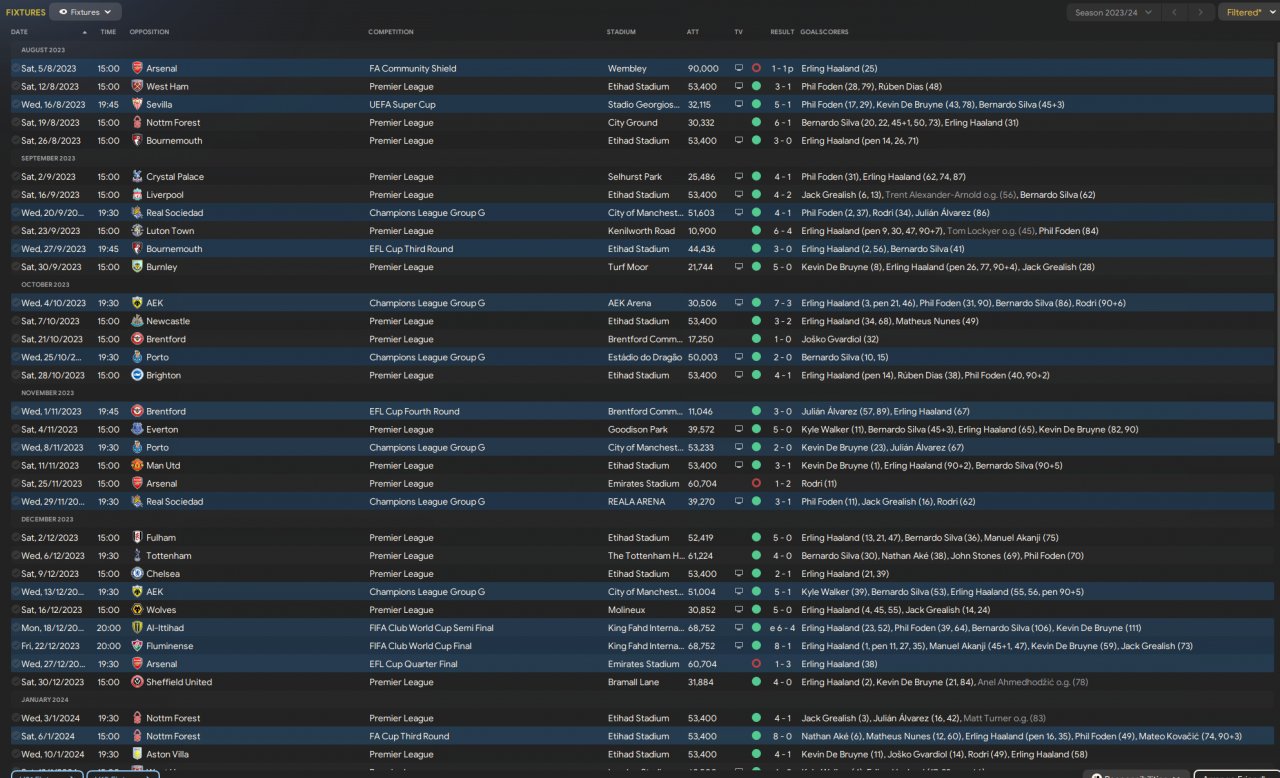
Task: Click the Sheffield United club badge
Action: [137, 681]
